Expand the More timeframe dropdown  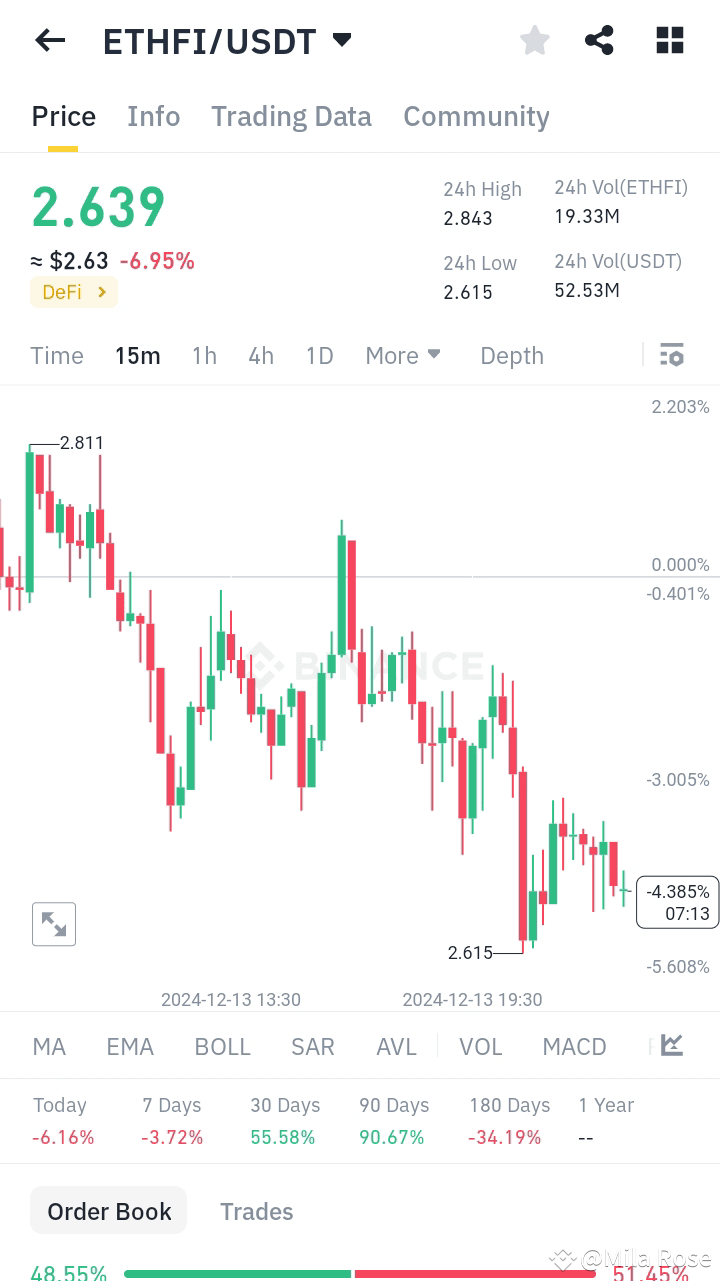[402, 355]
